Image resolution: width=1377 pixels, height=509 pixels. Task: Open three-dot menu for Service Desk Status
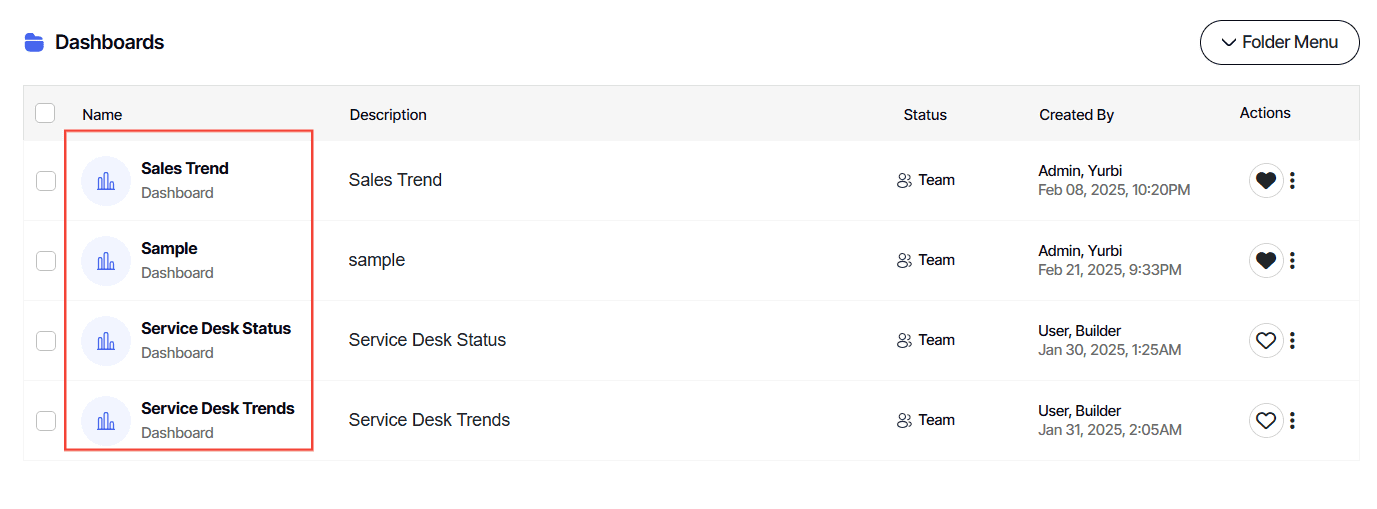(x=1292, y=341)
